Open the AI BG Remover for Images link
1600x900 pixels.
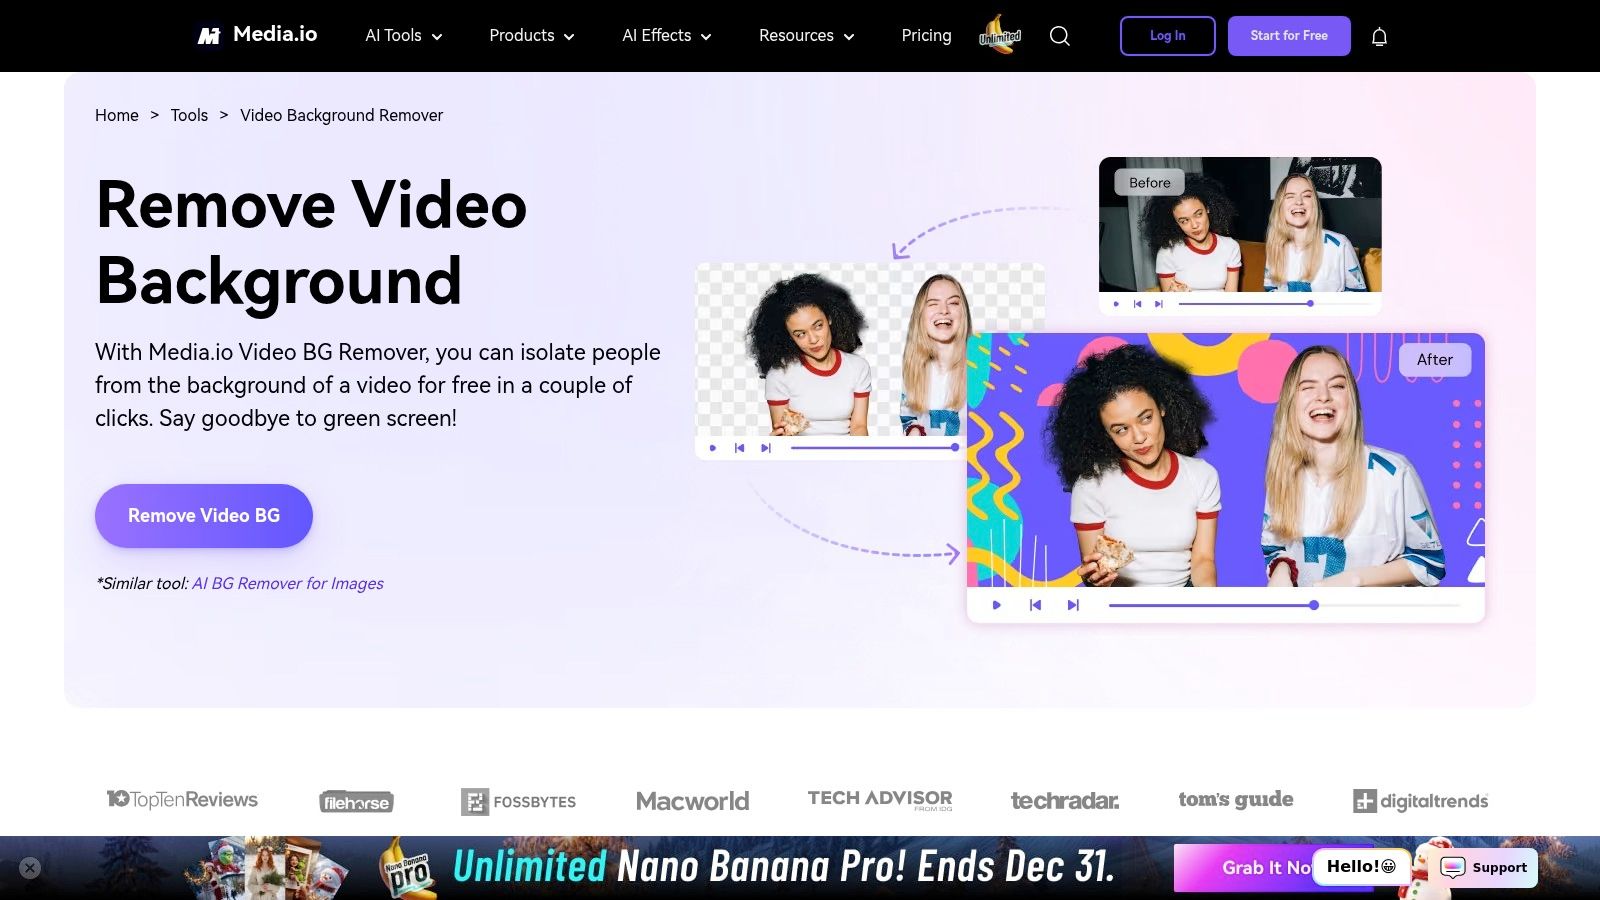coord(287,583)
